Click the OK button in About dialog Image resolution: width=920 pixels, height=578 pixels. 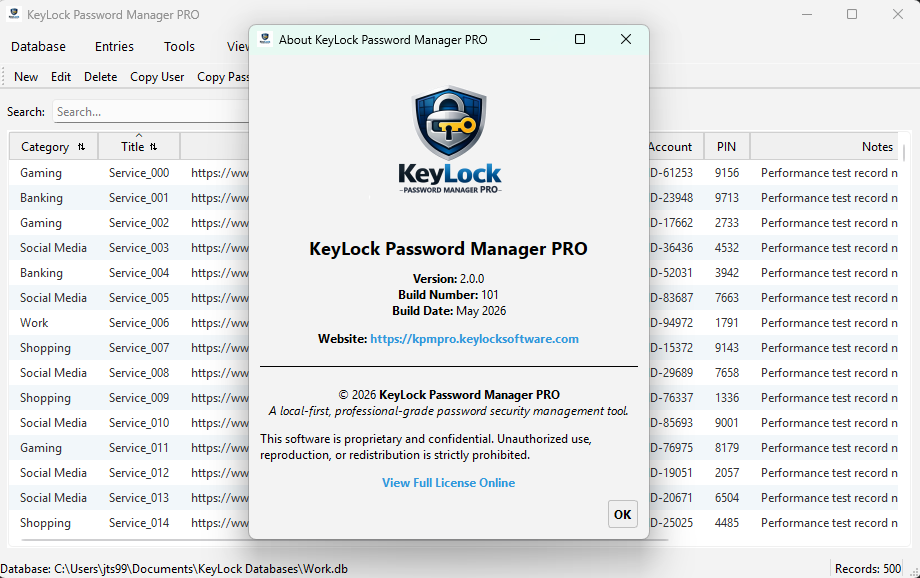[623, 515]
